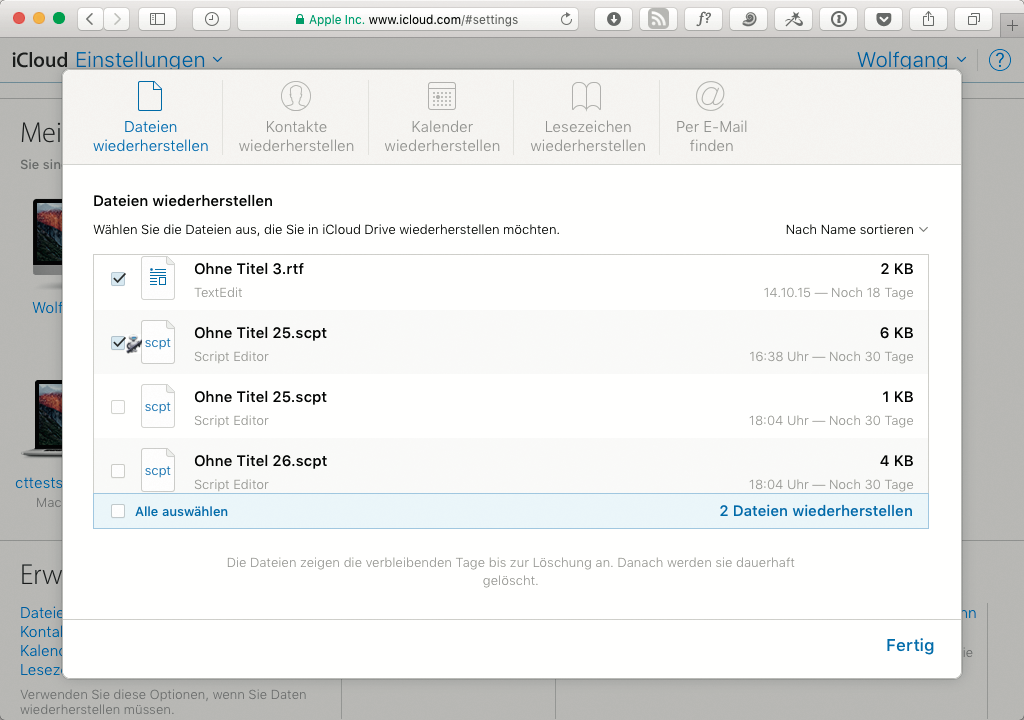Viewport: 1024px width, 720px height.
Task: Go forward with Safari's forward arrow
Action: (117, 19)
